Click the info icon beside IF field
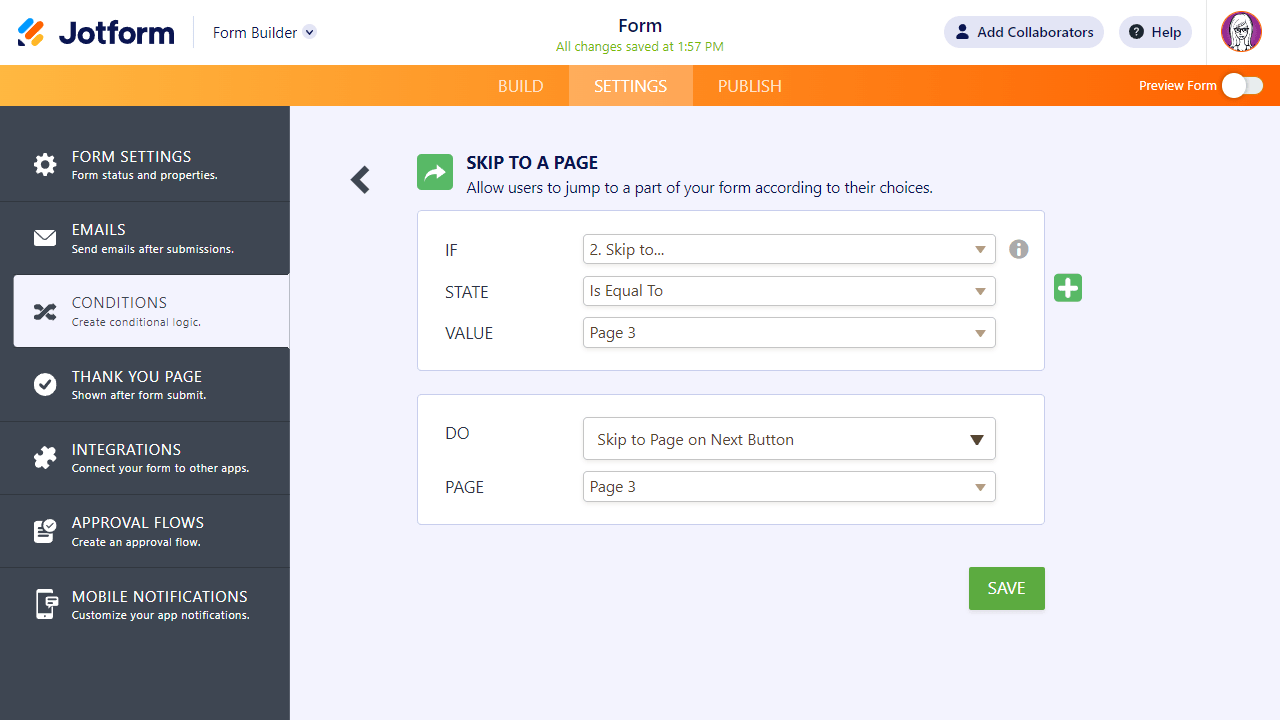This screenshot has width=1280, height=720. [1018, 249]
